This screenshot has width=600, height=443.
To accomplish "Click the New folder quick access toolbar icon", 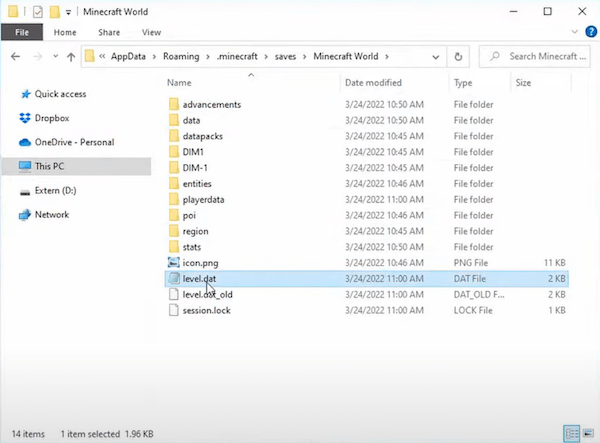I will pyautogui.click(x=54, y=12).
